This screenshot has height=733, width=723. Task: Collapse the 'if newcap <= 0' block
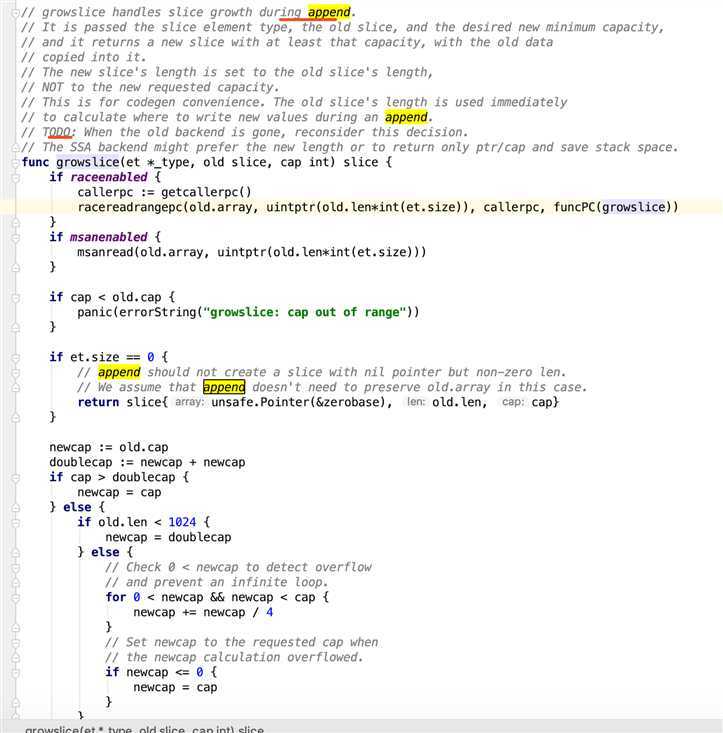click(15, 673)
